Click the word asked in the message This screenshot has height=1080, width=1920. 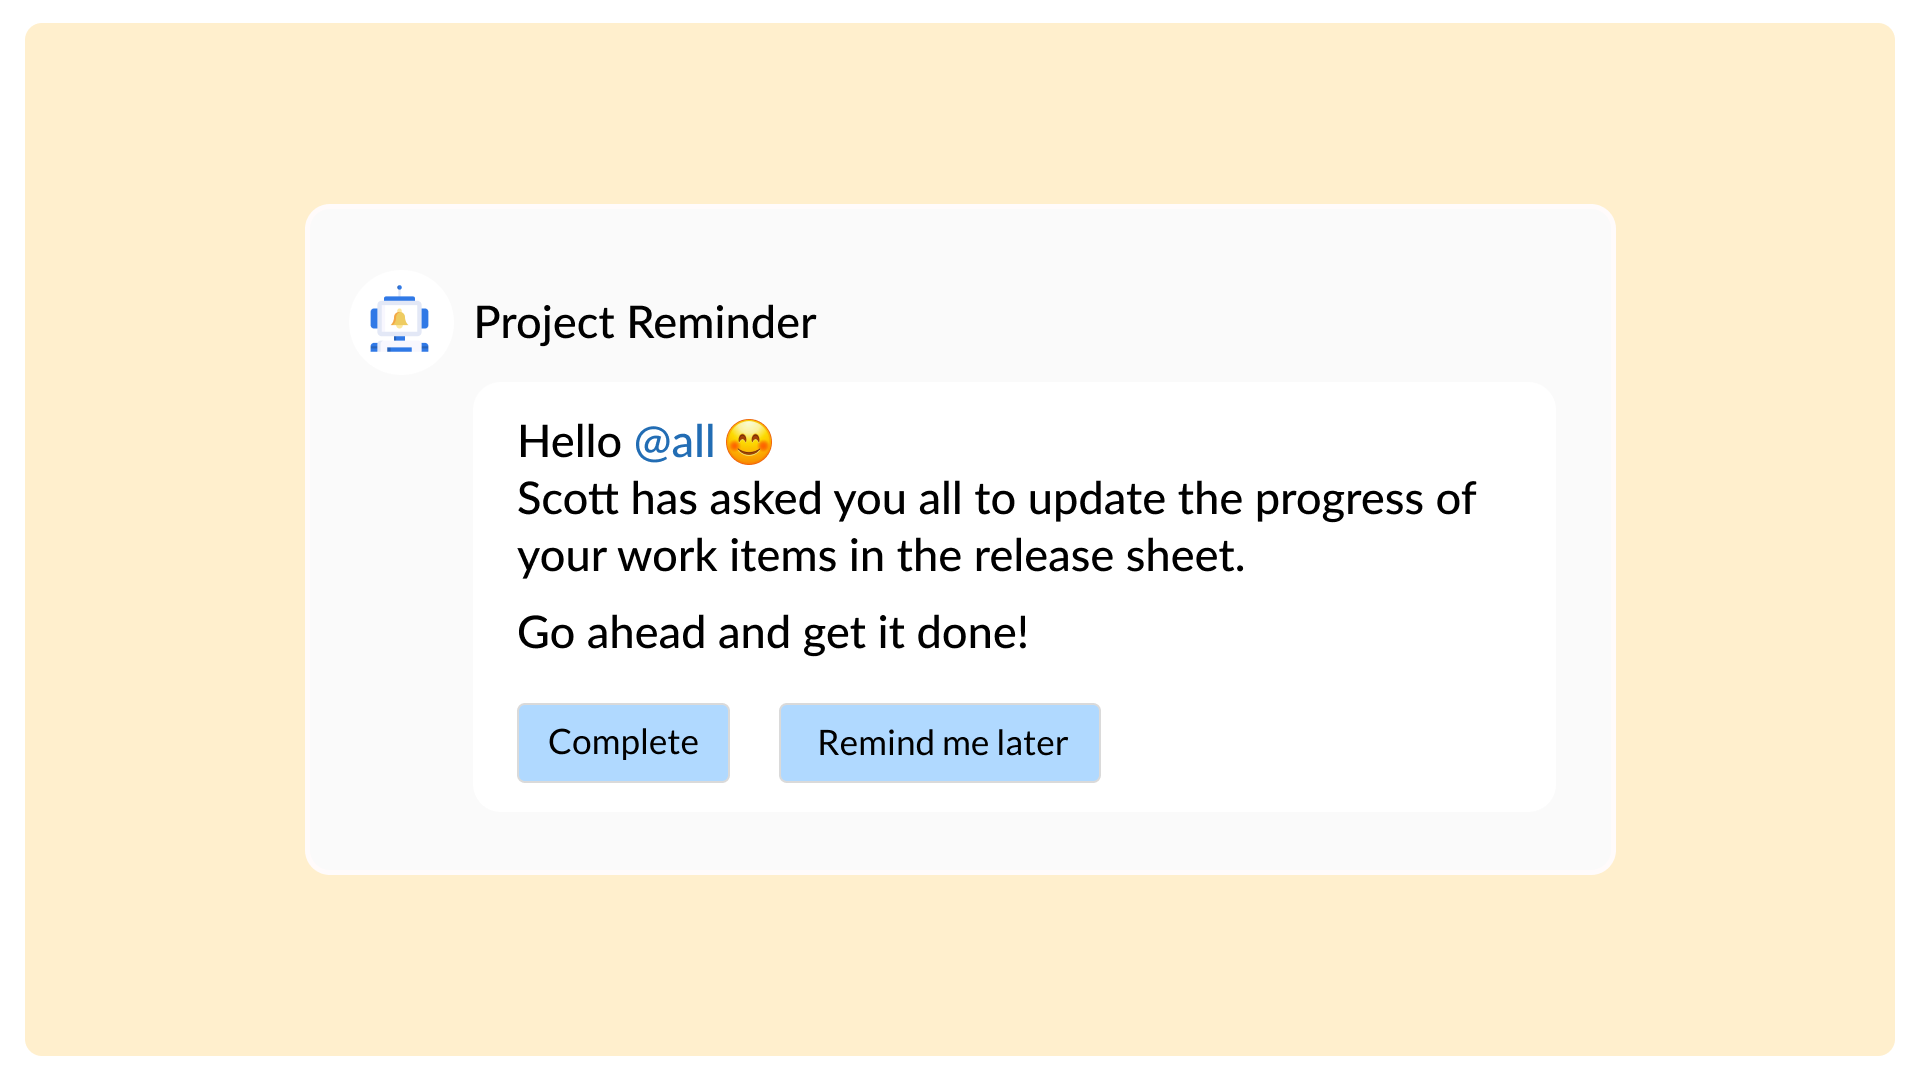tap(765, 499)
